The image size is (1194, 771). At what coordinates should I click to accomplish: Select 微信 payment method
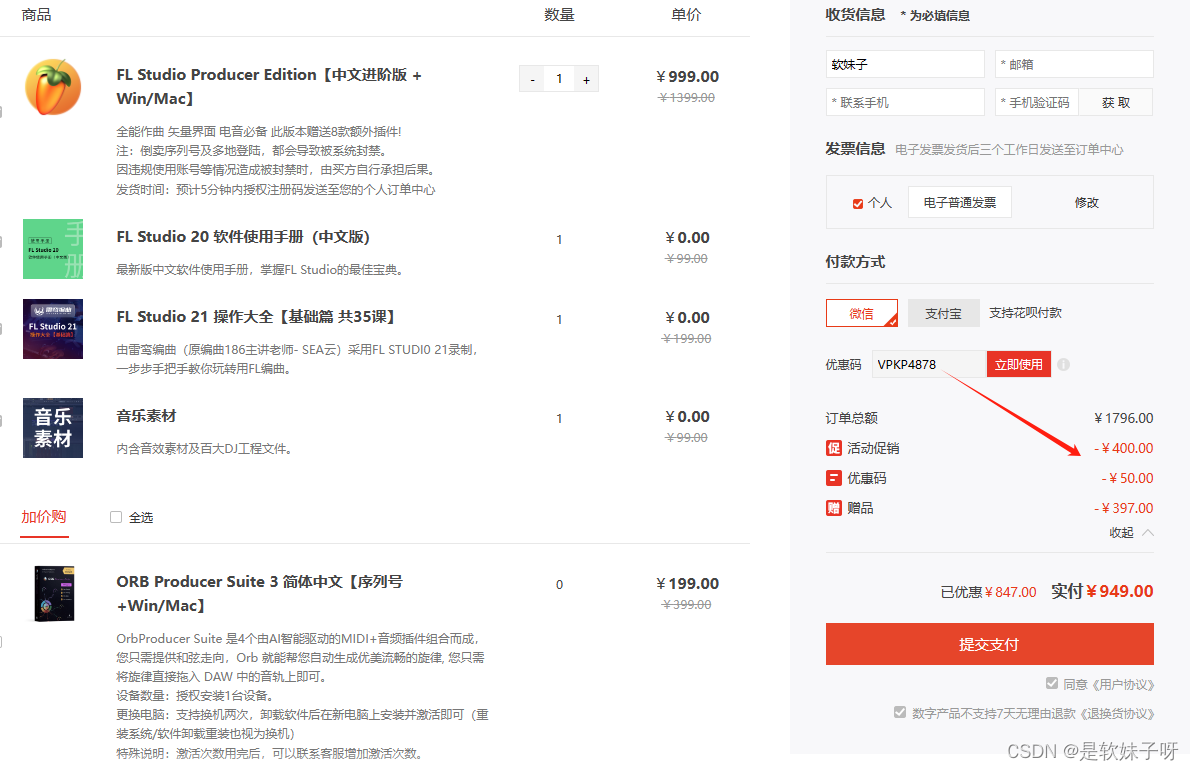(x=862, y=313)
